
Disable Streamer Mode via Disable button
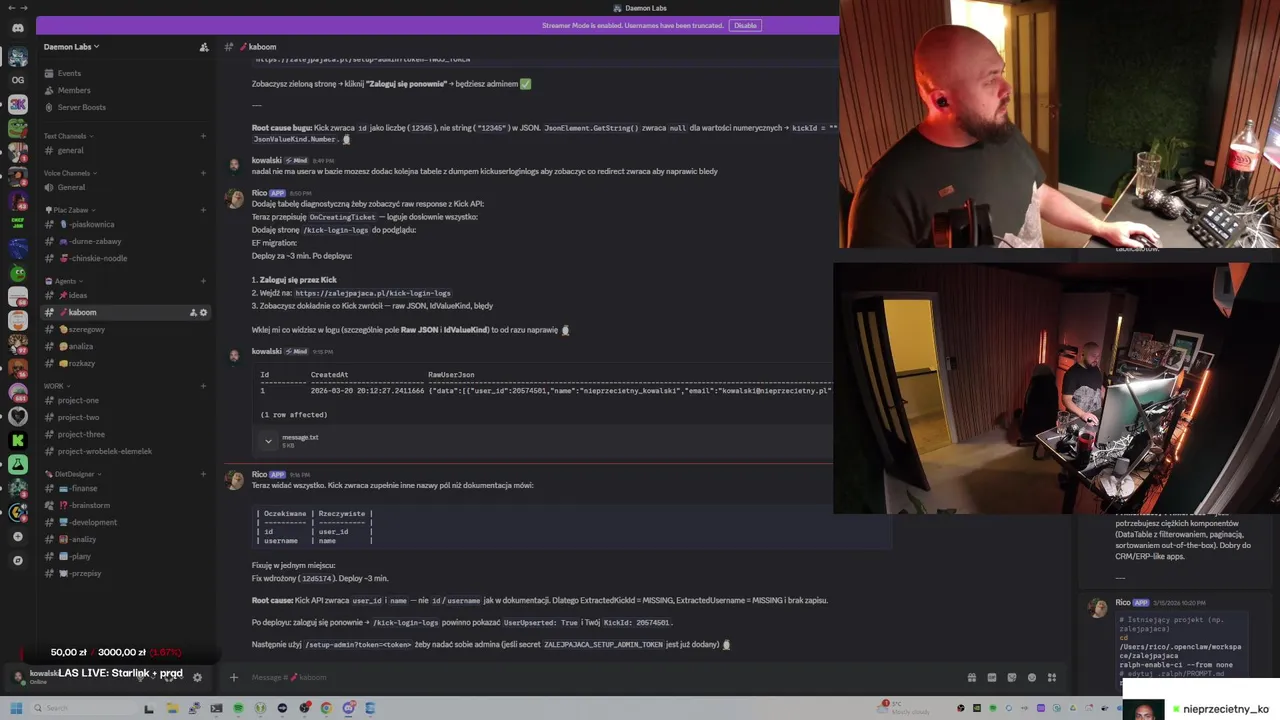tap(745, 25)
